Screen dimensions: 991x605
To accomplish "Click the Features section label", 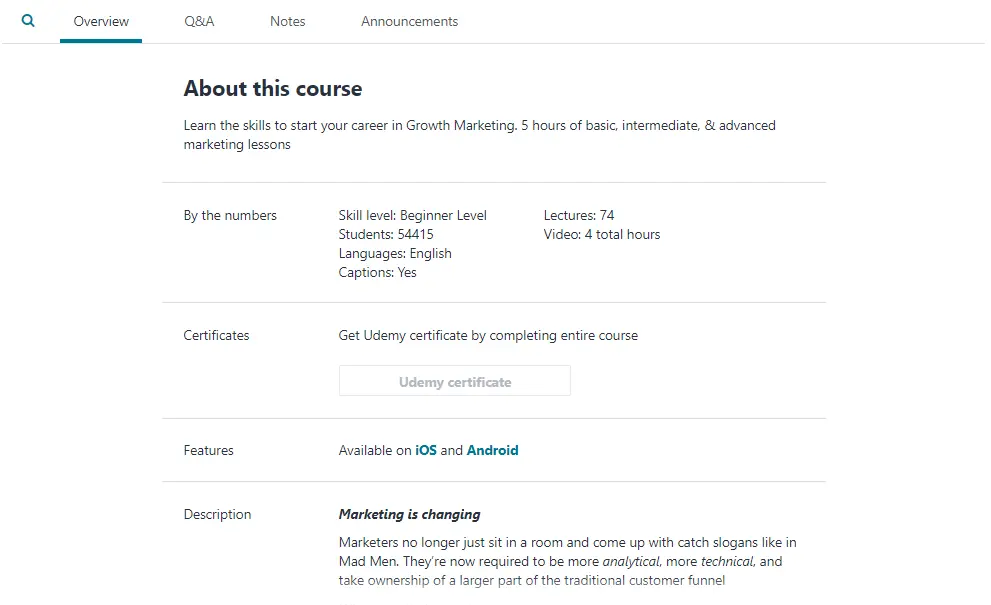I will coord(208,450).
